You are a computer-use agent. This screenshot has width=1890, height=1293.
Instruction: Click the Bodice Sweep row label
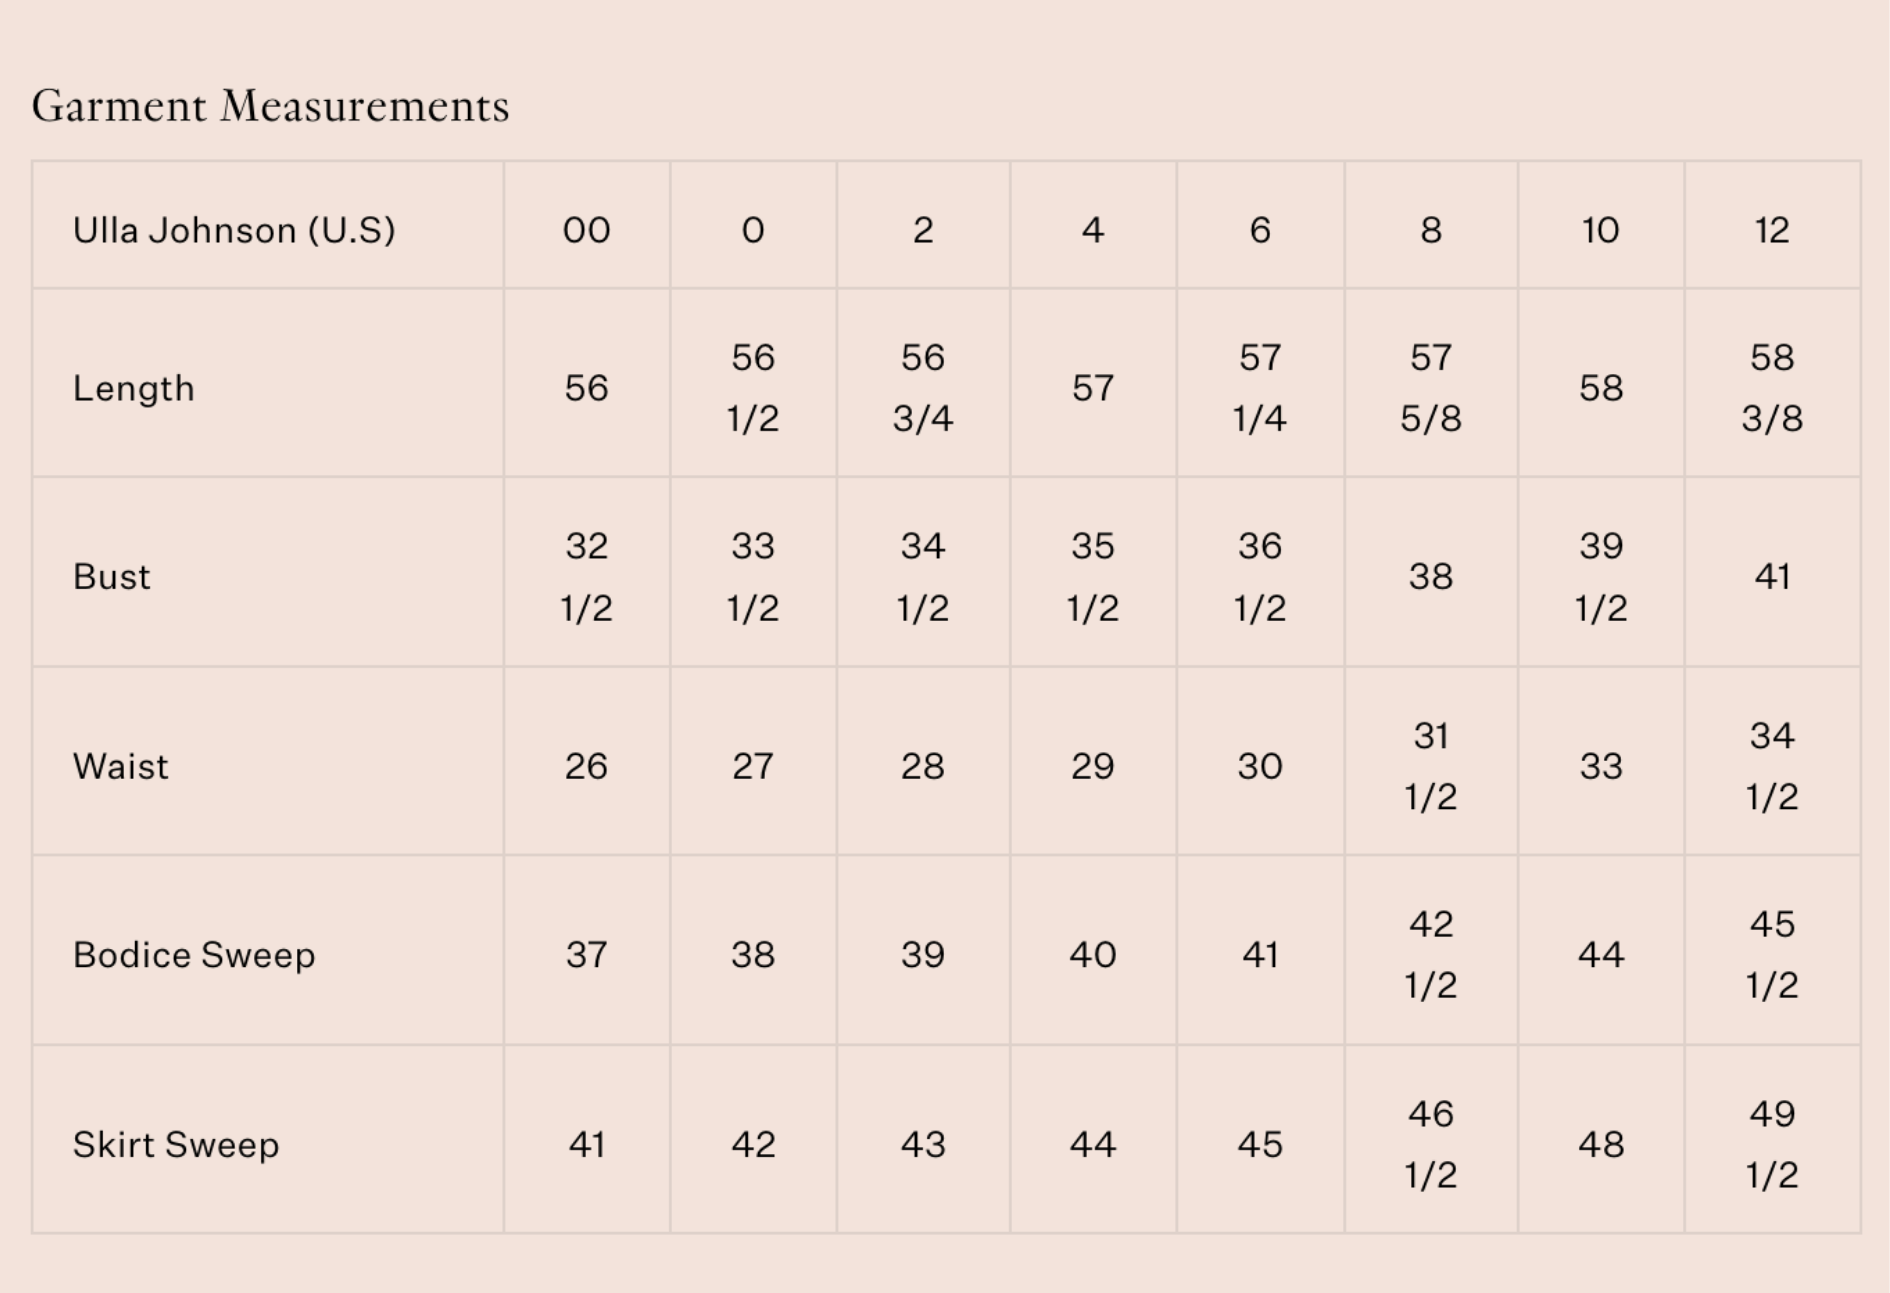tap(194, 955)
